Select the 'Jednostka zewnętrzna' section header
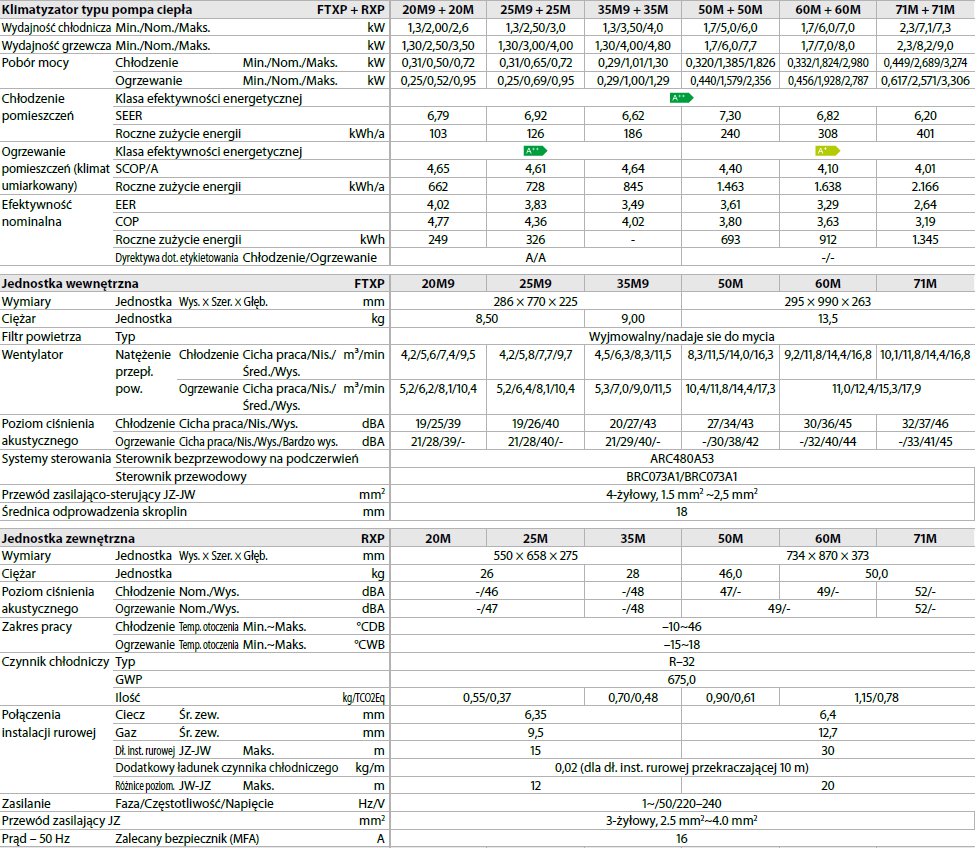The height and width of the screenshot is (848, 977). [68, 538]
